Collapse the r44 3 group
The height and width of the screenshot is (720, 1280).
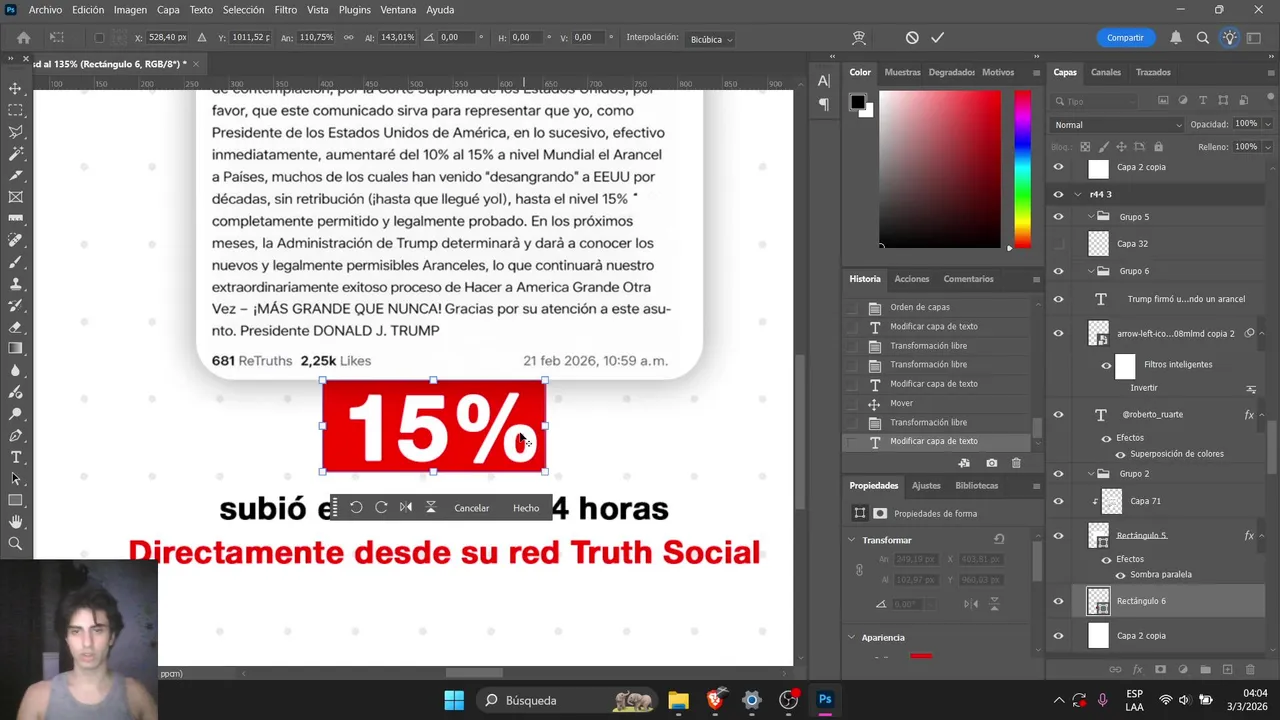1077,194
